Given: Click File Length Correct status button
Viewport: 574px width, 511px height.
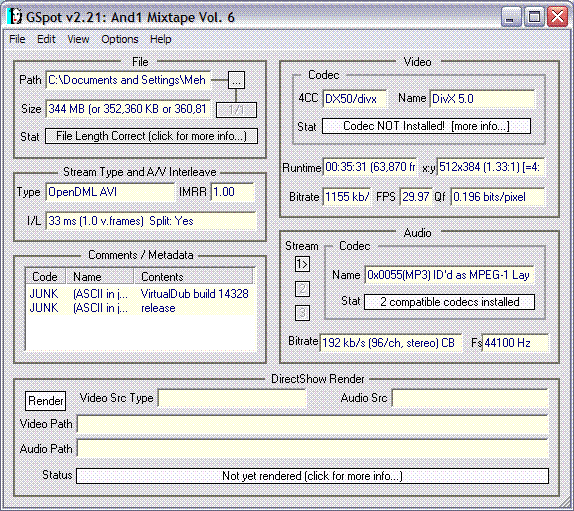Looking at the screenshot, I should point(151,136).
